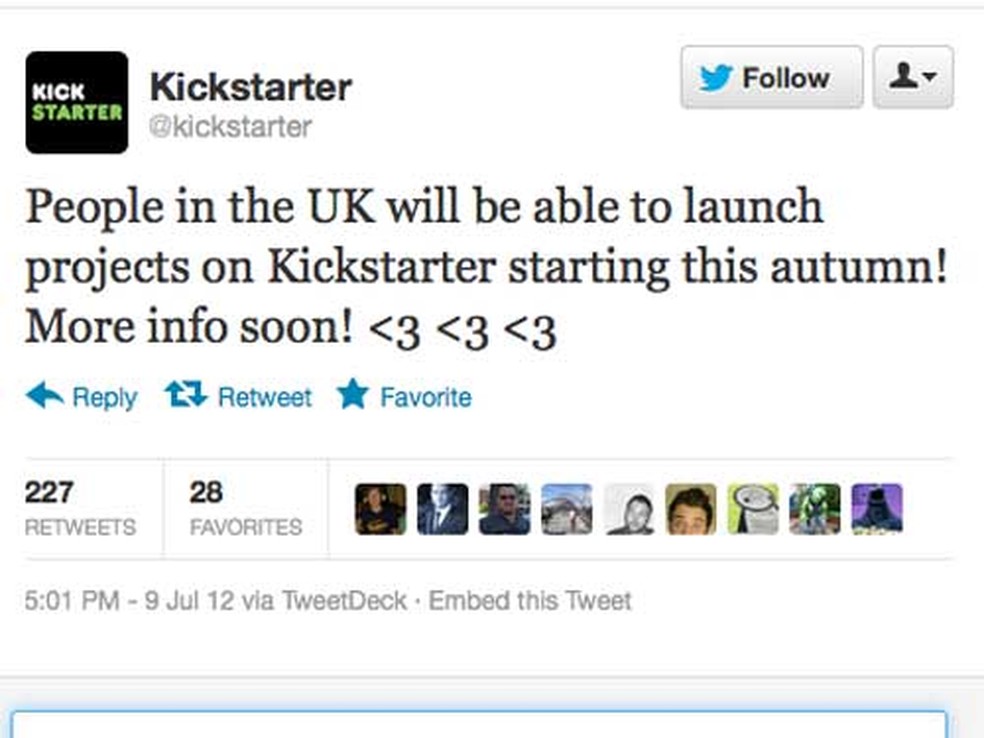The image size is (984, 738).
Task: Select the Kickstarter profile avatar
Action: pyautogui.click(x=77, y=102)
